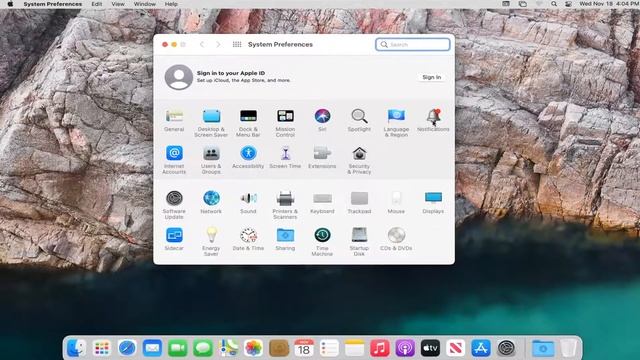The height and width of the screenshot is (360, 640).
Task: Open Notifications preferences
Action: tap(433, 120)
